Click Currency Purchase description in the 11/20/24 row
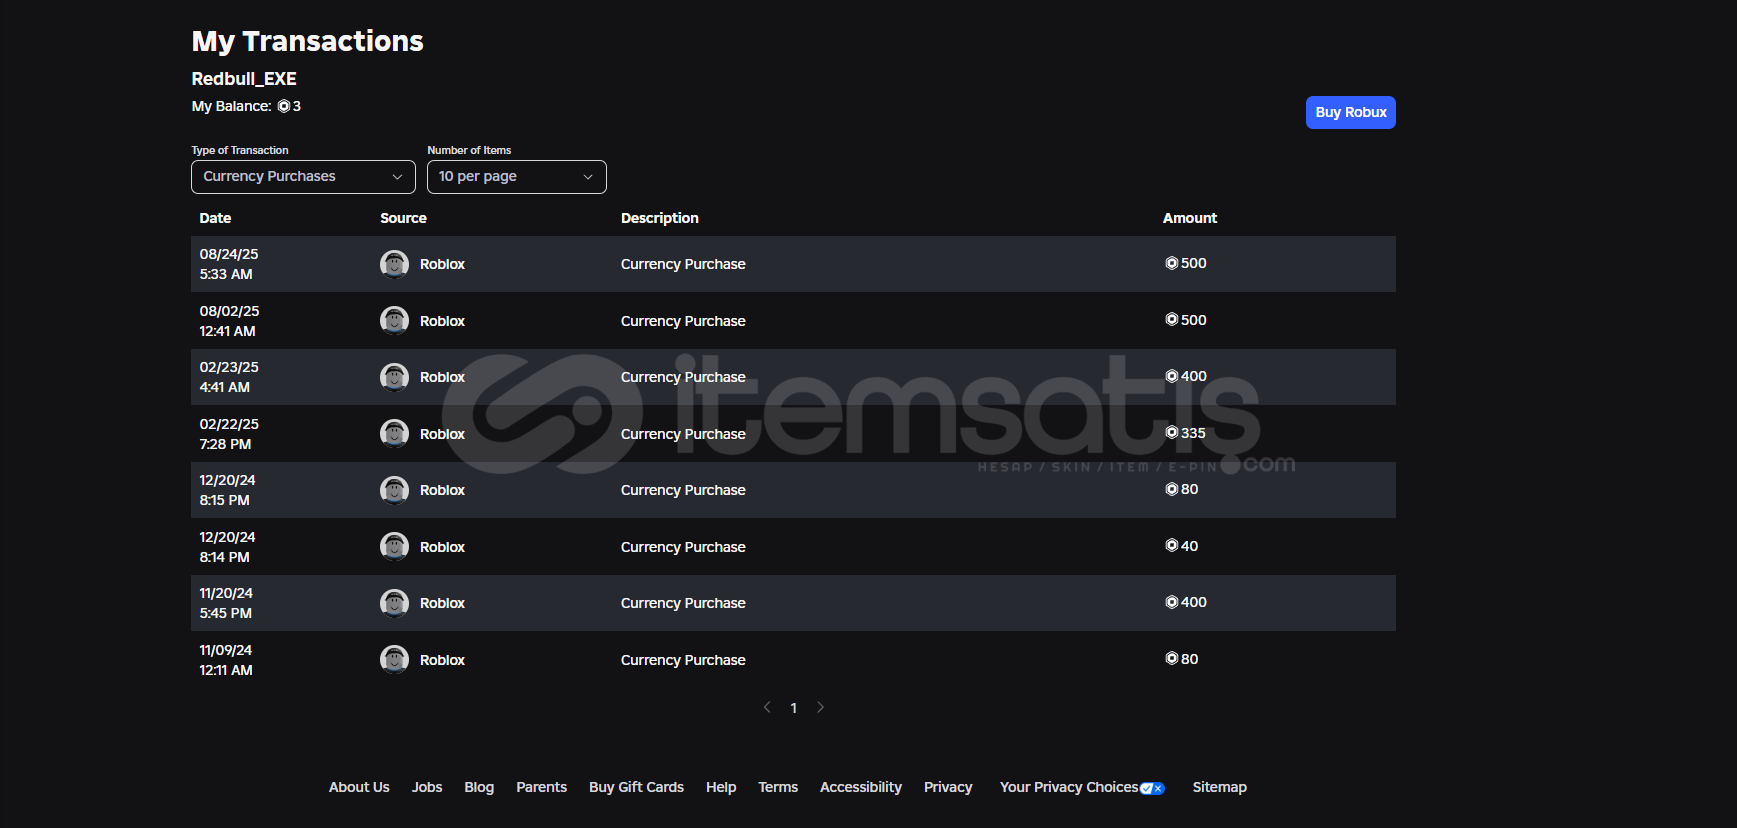Image resolution: width=1737 pixels, height=828 pixels. tap(683, 603)
